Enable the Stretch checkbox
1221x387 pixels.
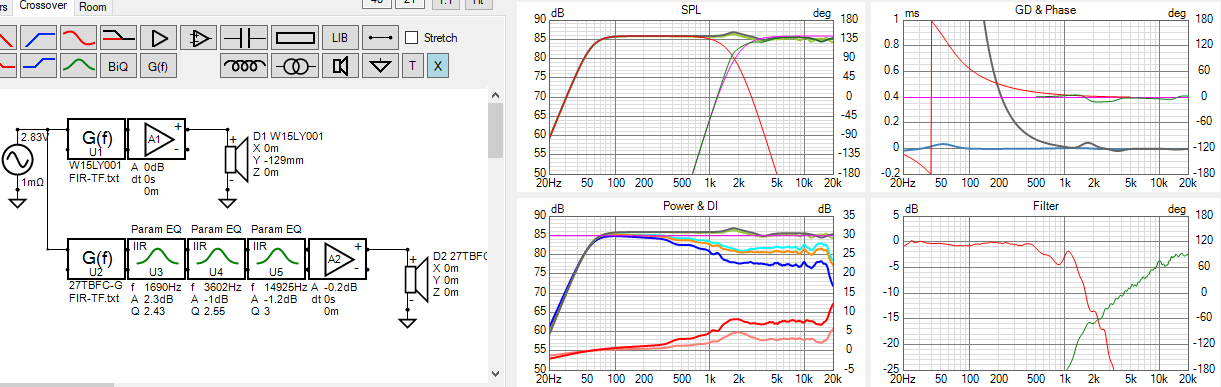(x=412, y=38)
